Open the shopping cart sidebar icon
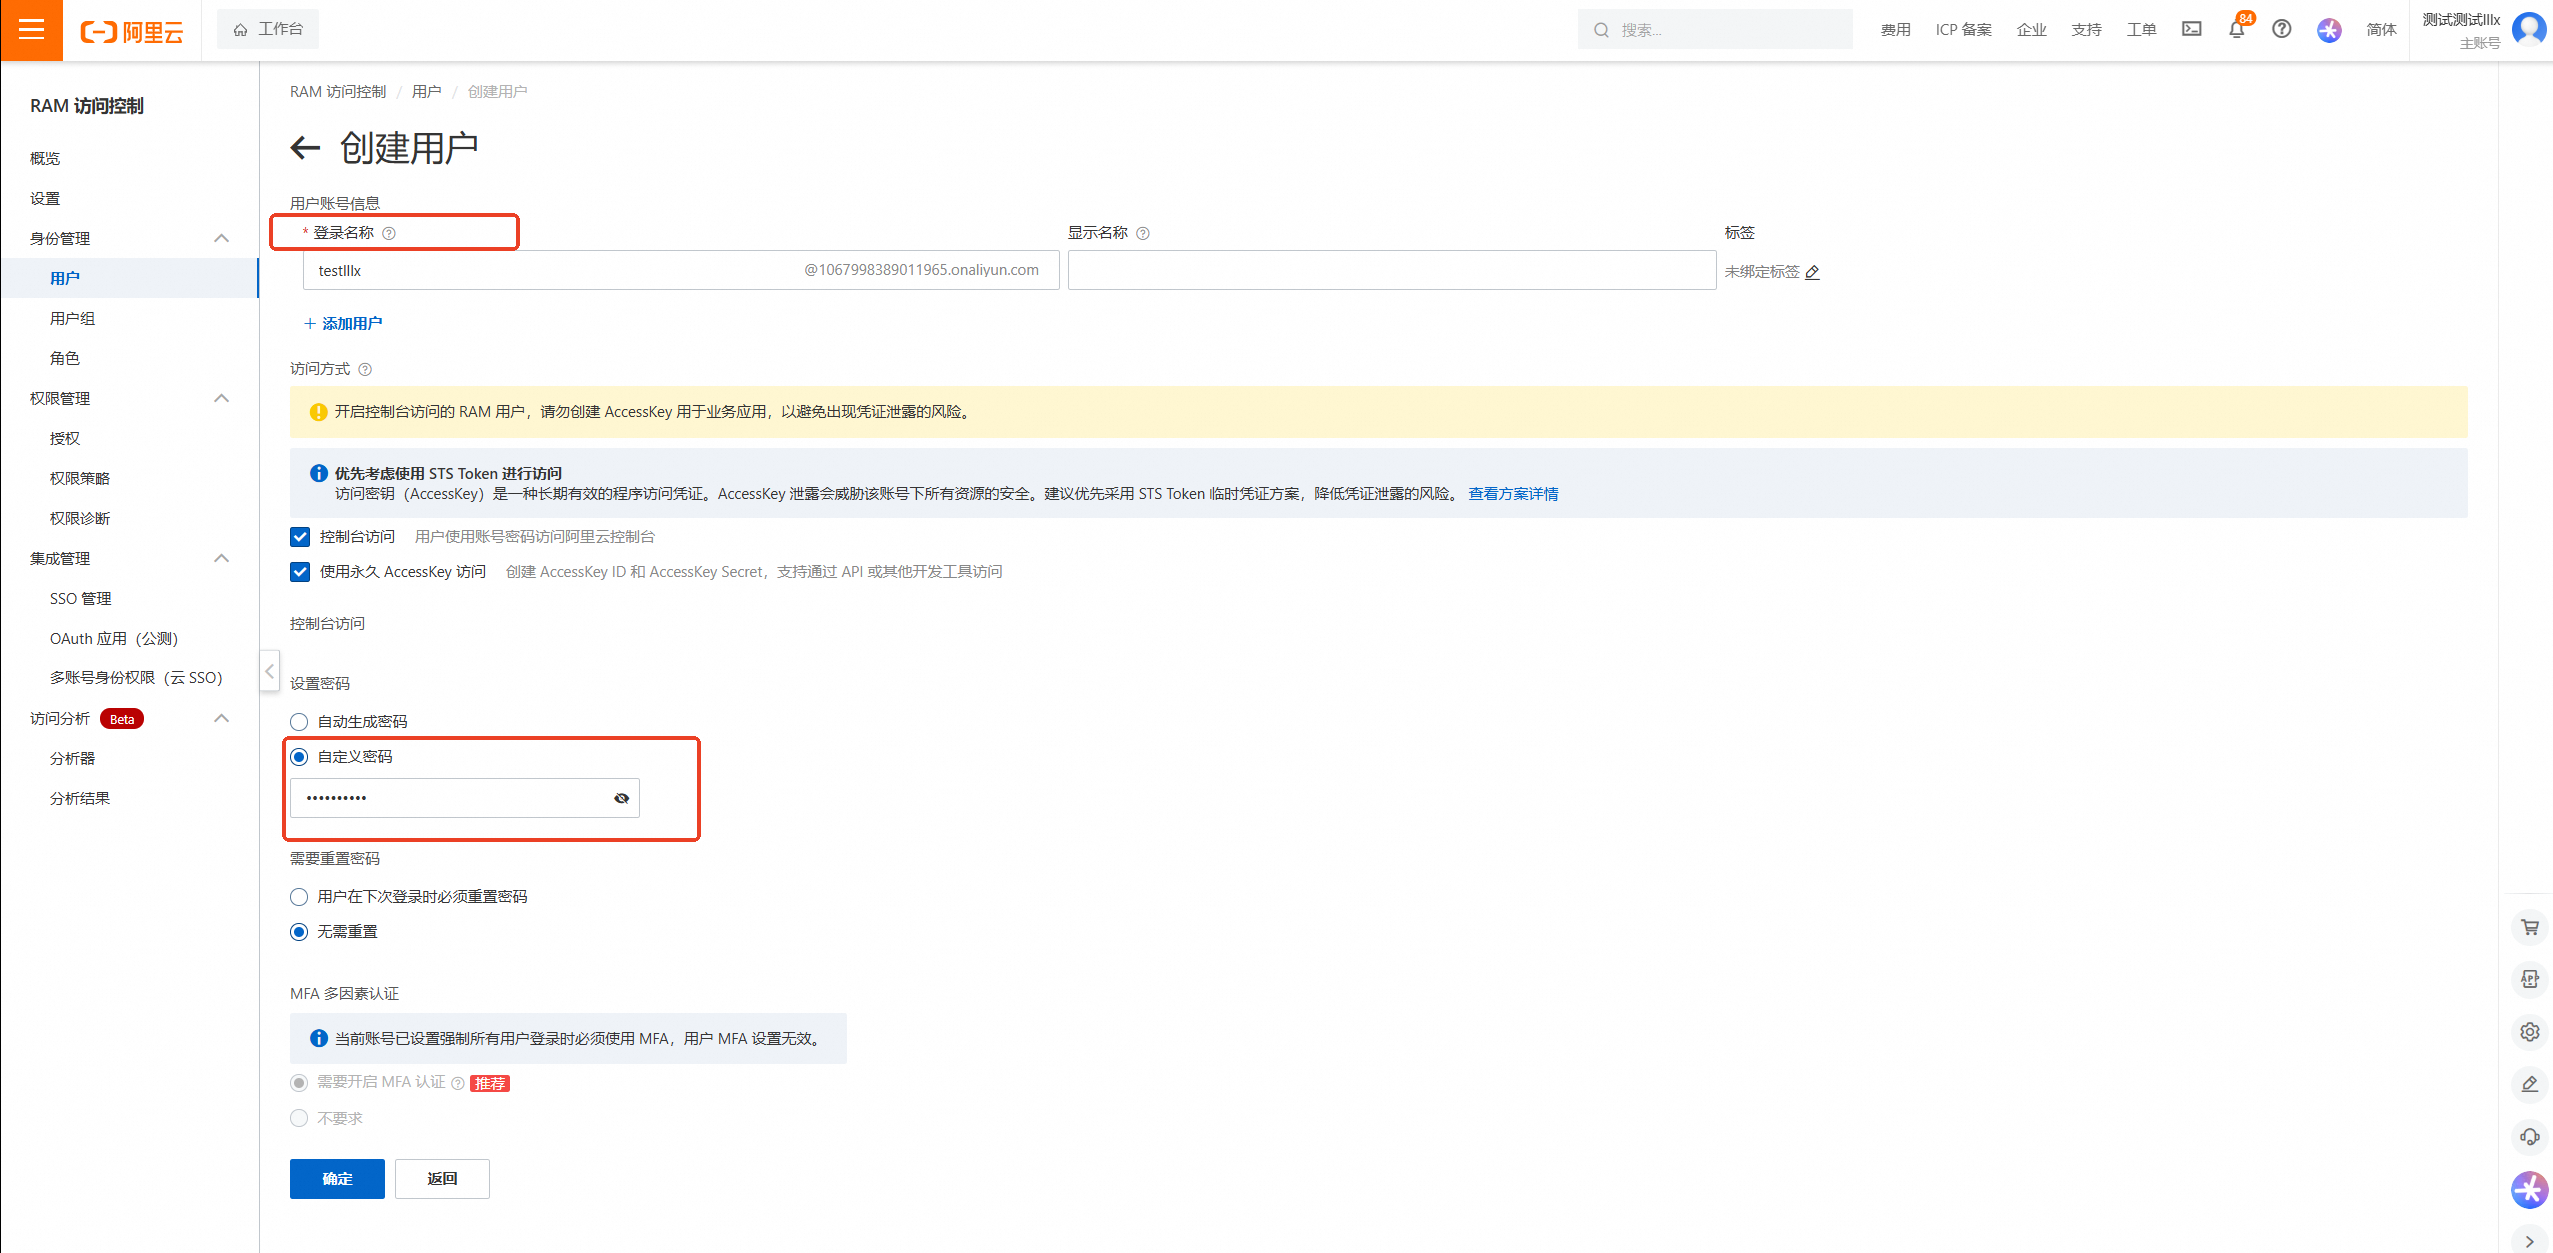Image resolution: width=2553 pixels, height=1253 pixels. tap(2529, 927)
